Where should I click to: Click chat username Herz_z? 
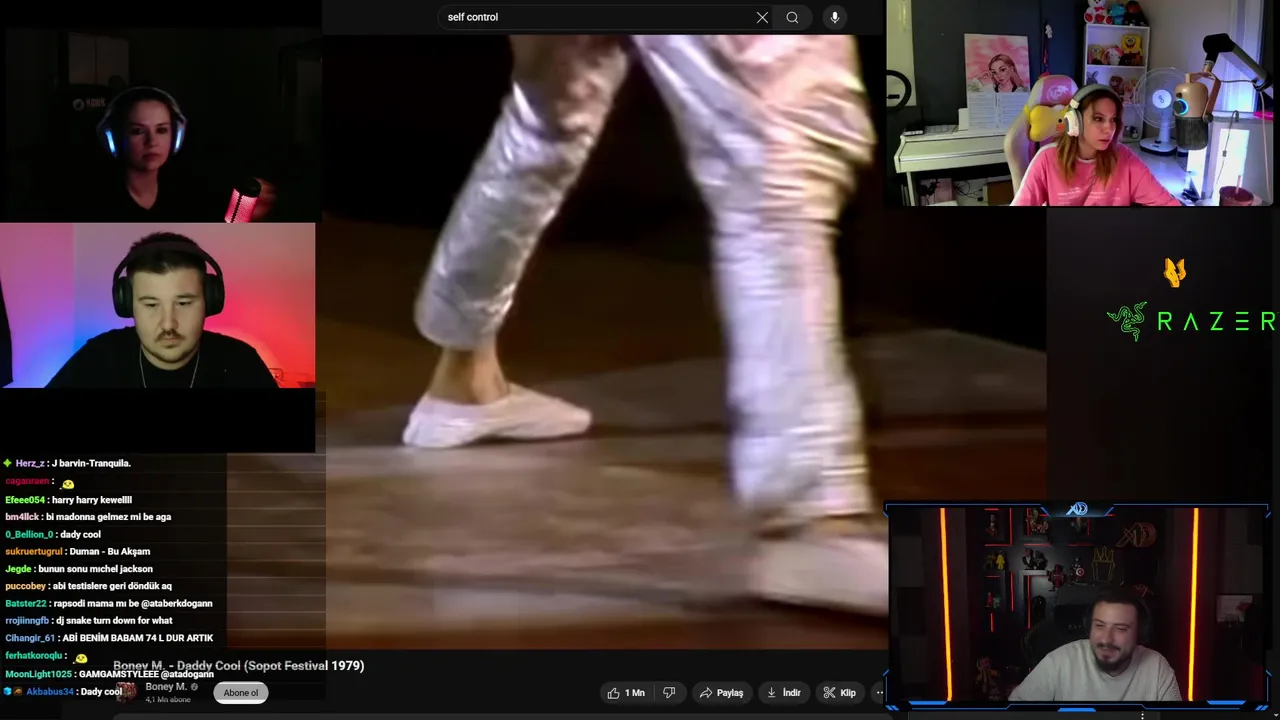click(30, 464)
